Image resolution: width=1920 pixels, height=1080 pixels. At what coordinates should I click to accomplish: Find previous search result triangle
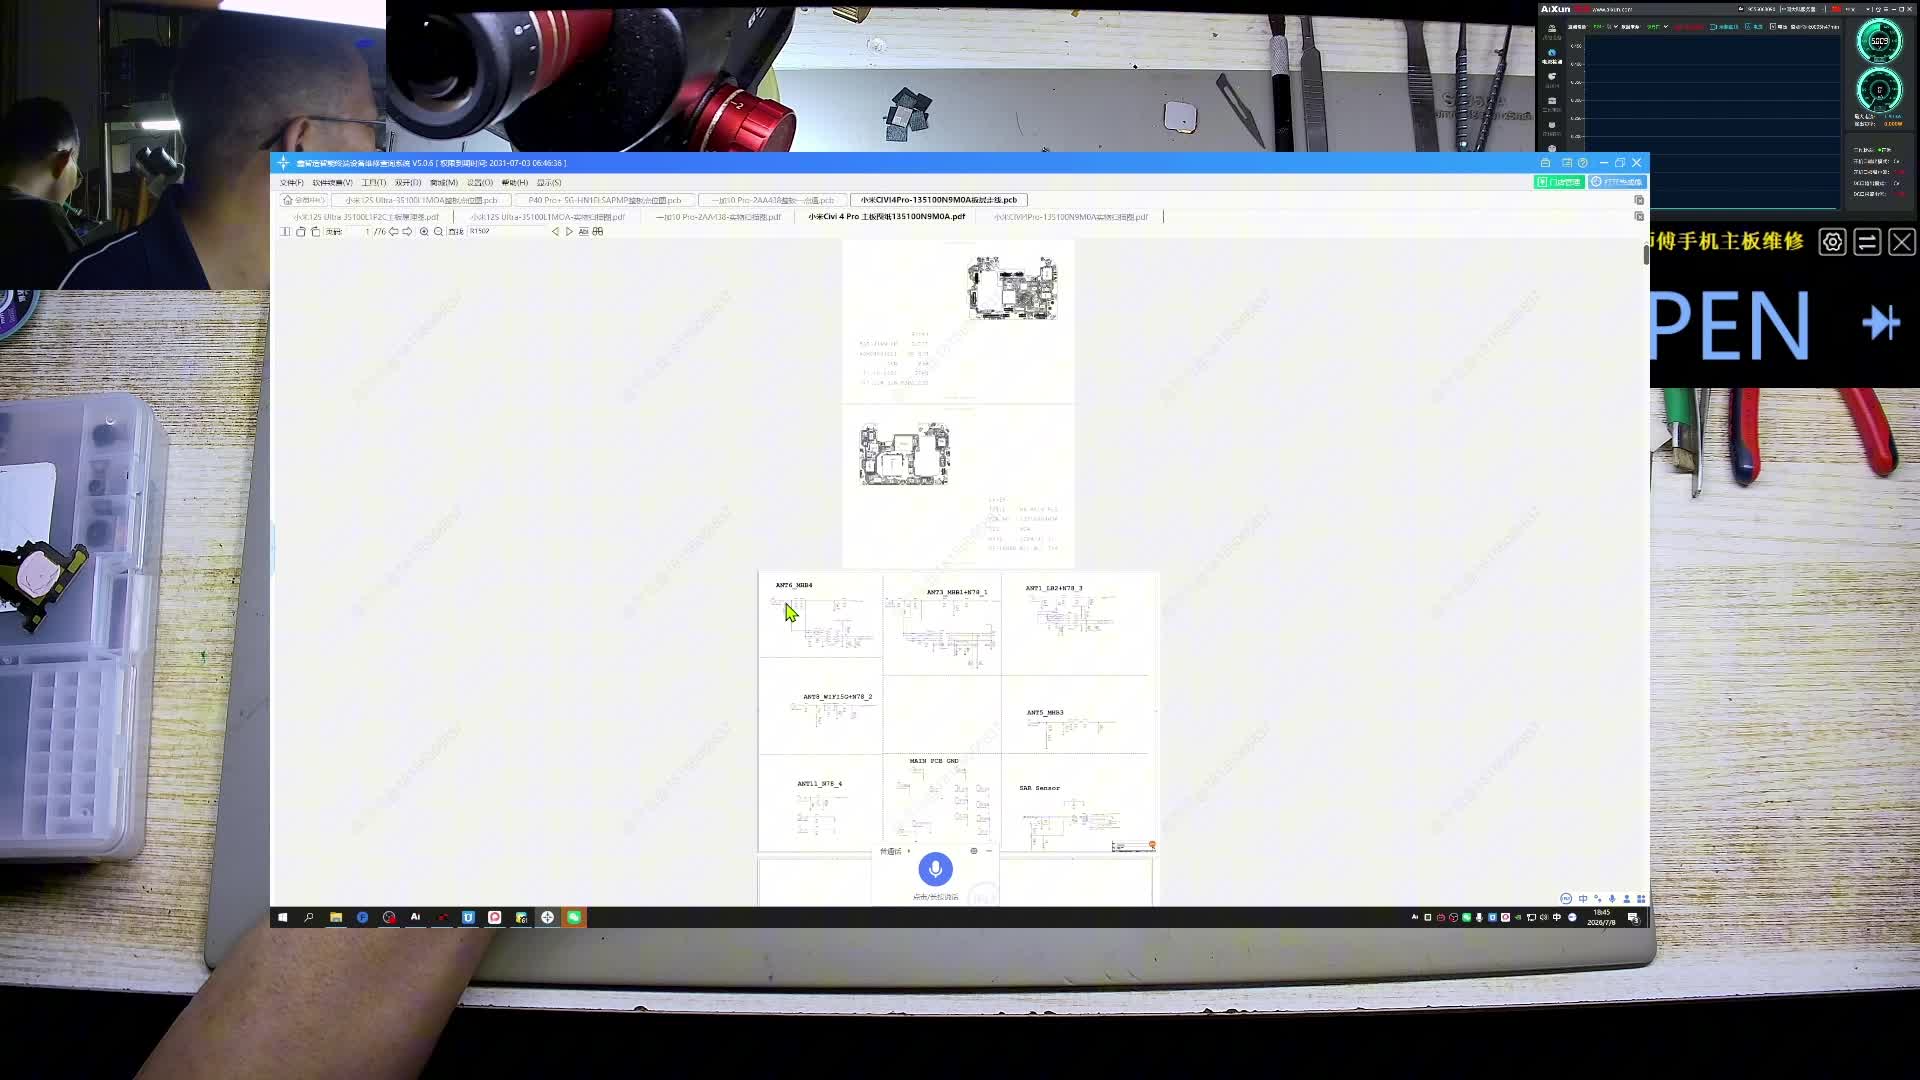tap(556, 232)
